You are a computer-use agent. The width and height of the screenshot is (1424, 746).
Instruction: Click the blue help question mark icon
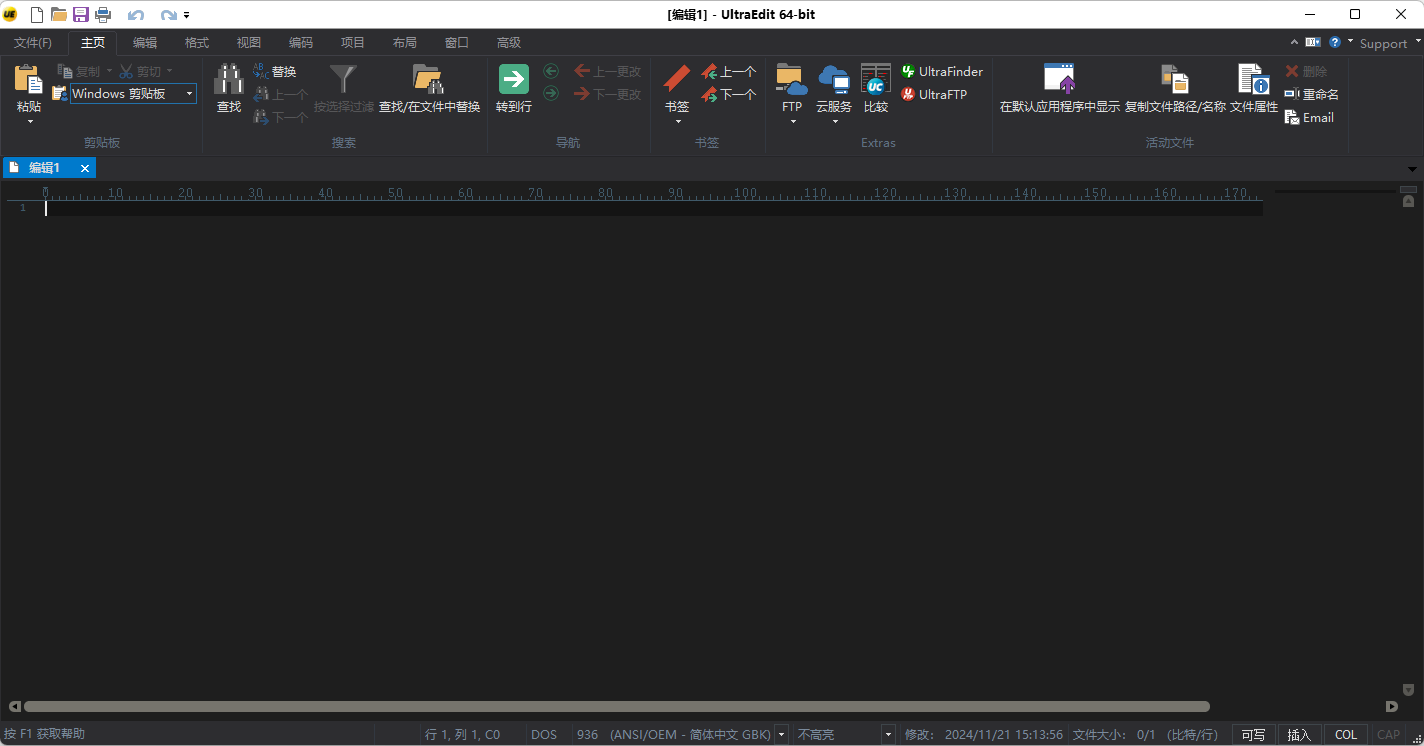click(1335, 42)
